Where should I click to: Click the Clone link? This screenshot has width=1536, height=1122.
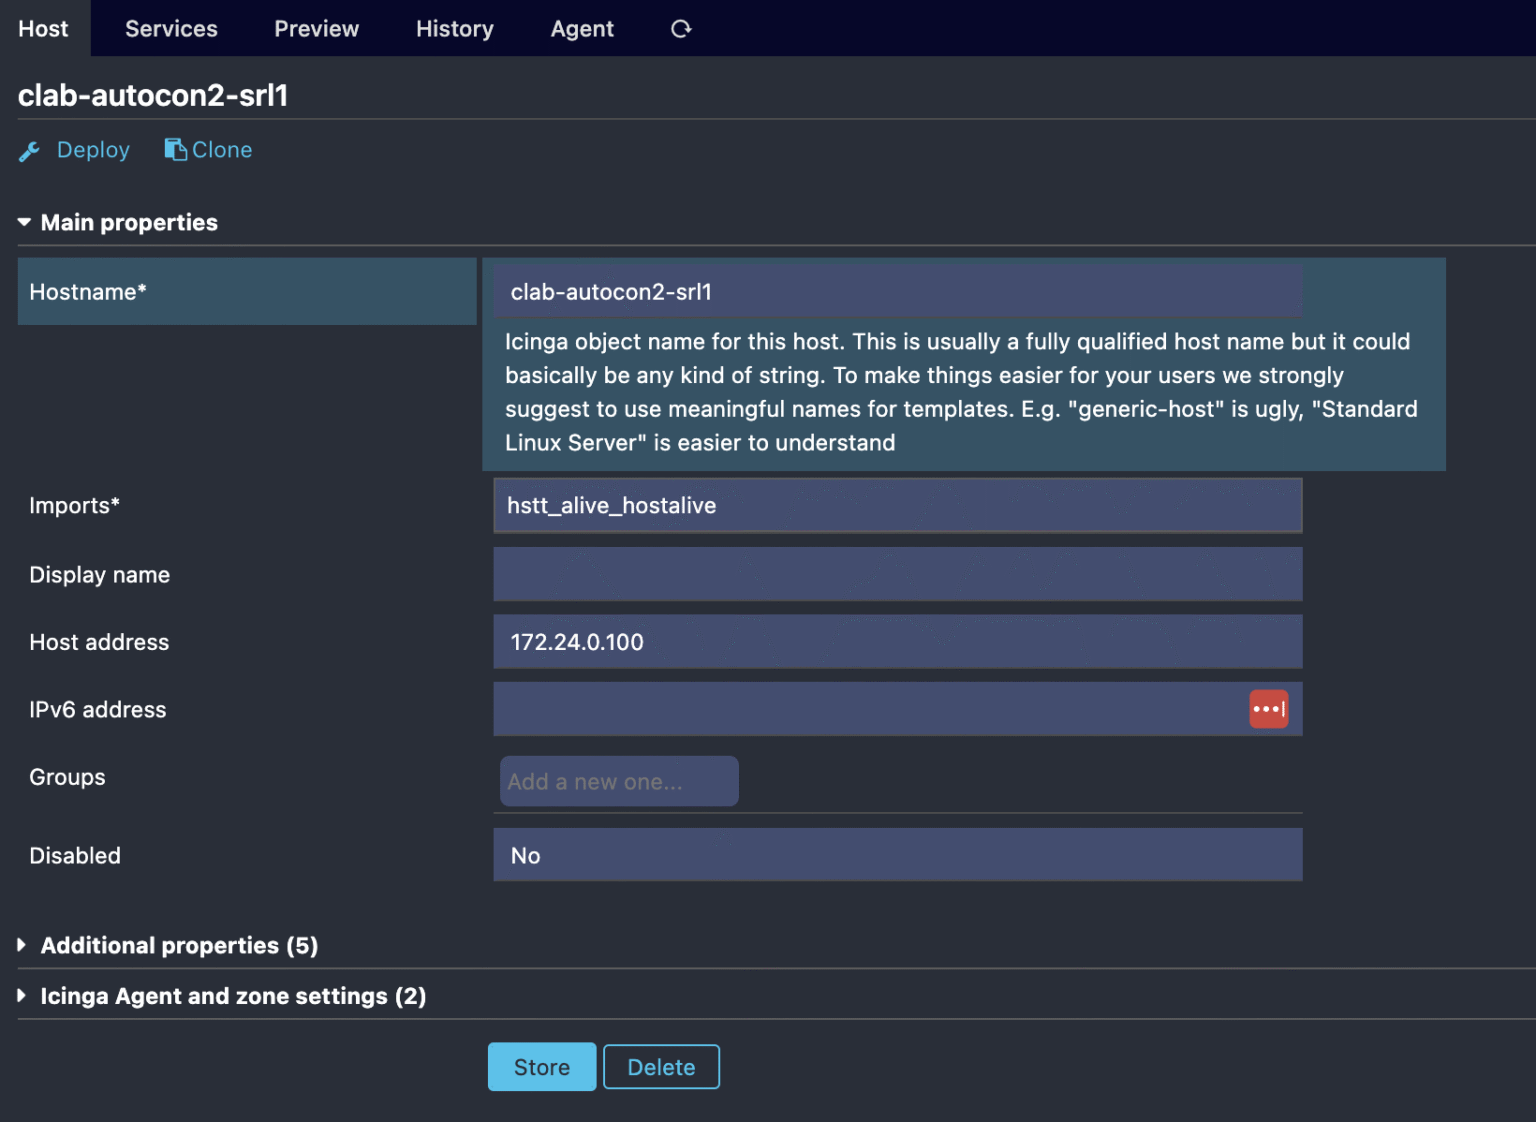(x=221, y=149)
